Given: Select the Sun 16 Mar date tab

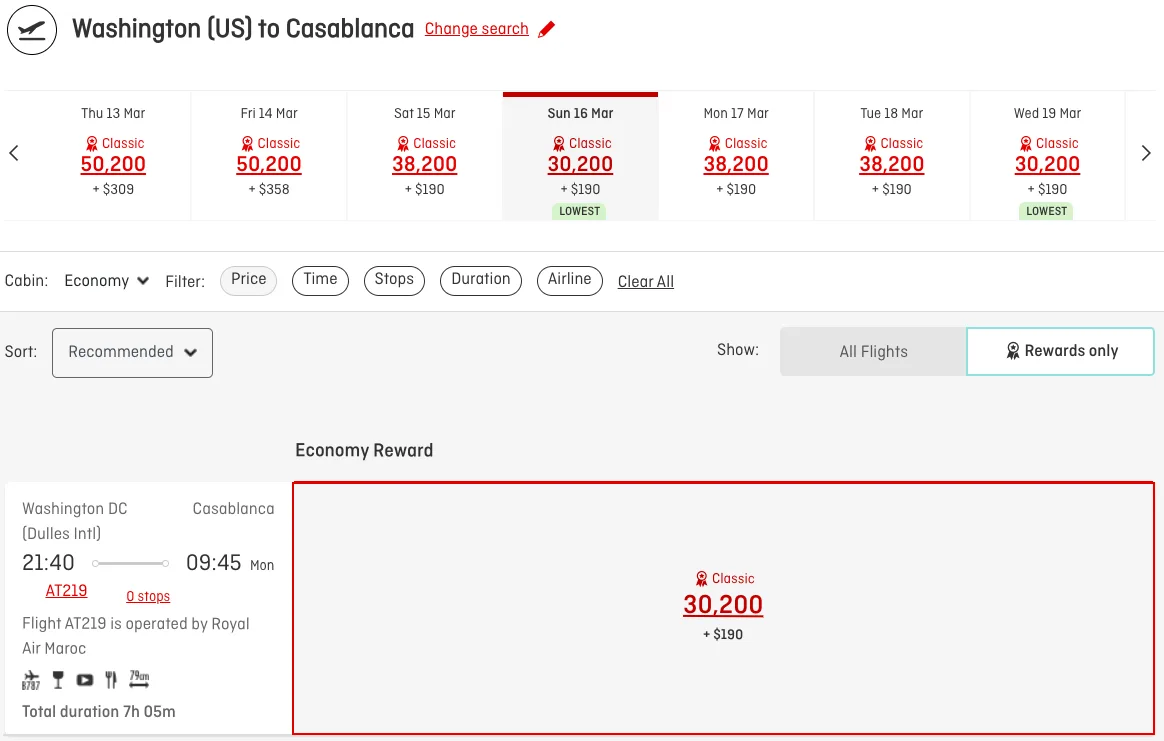Looking at the screenshot, I should point(581,156).
